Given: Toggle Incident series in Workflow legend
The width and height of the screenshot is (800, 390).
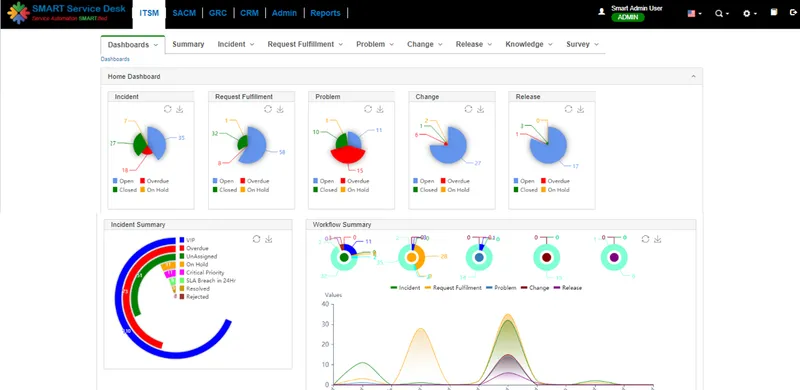Looking at the screenshot, I should click(x=405, y=288).
